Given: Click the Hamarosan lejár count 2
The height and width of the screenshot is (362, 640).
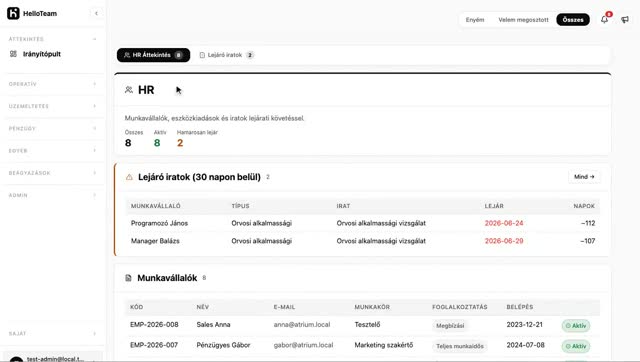Looking at the screenshot, I should (180, 143).
